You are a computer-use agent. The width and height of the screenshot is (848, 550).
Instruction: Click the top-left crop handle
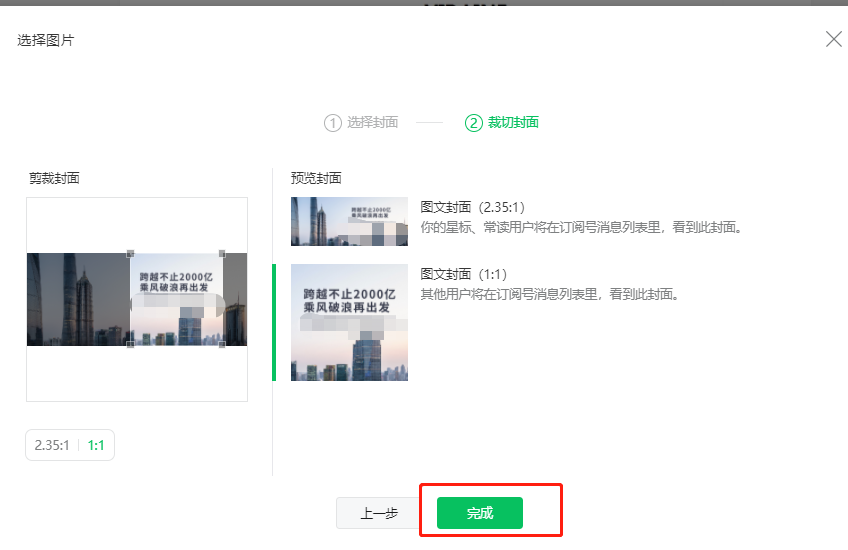point(130,254)
